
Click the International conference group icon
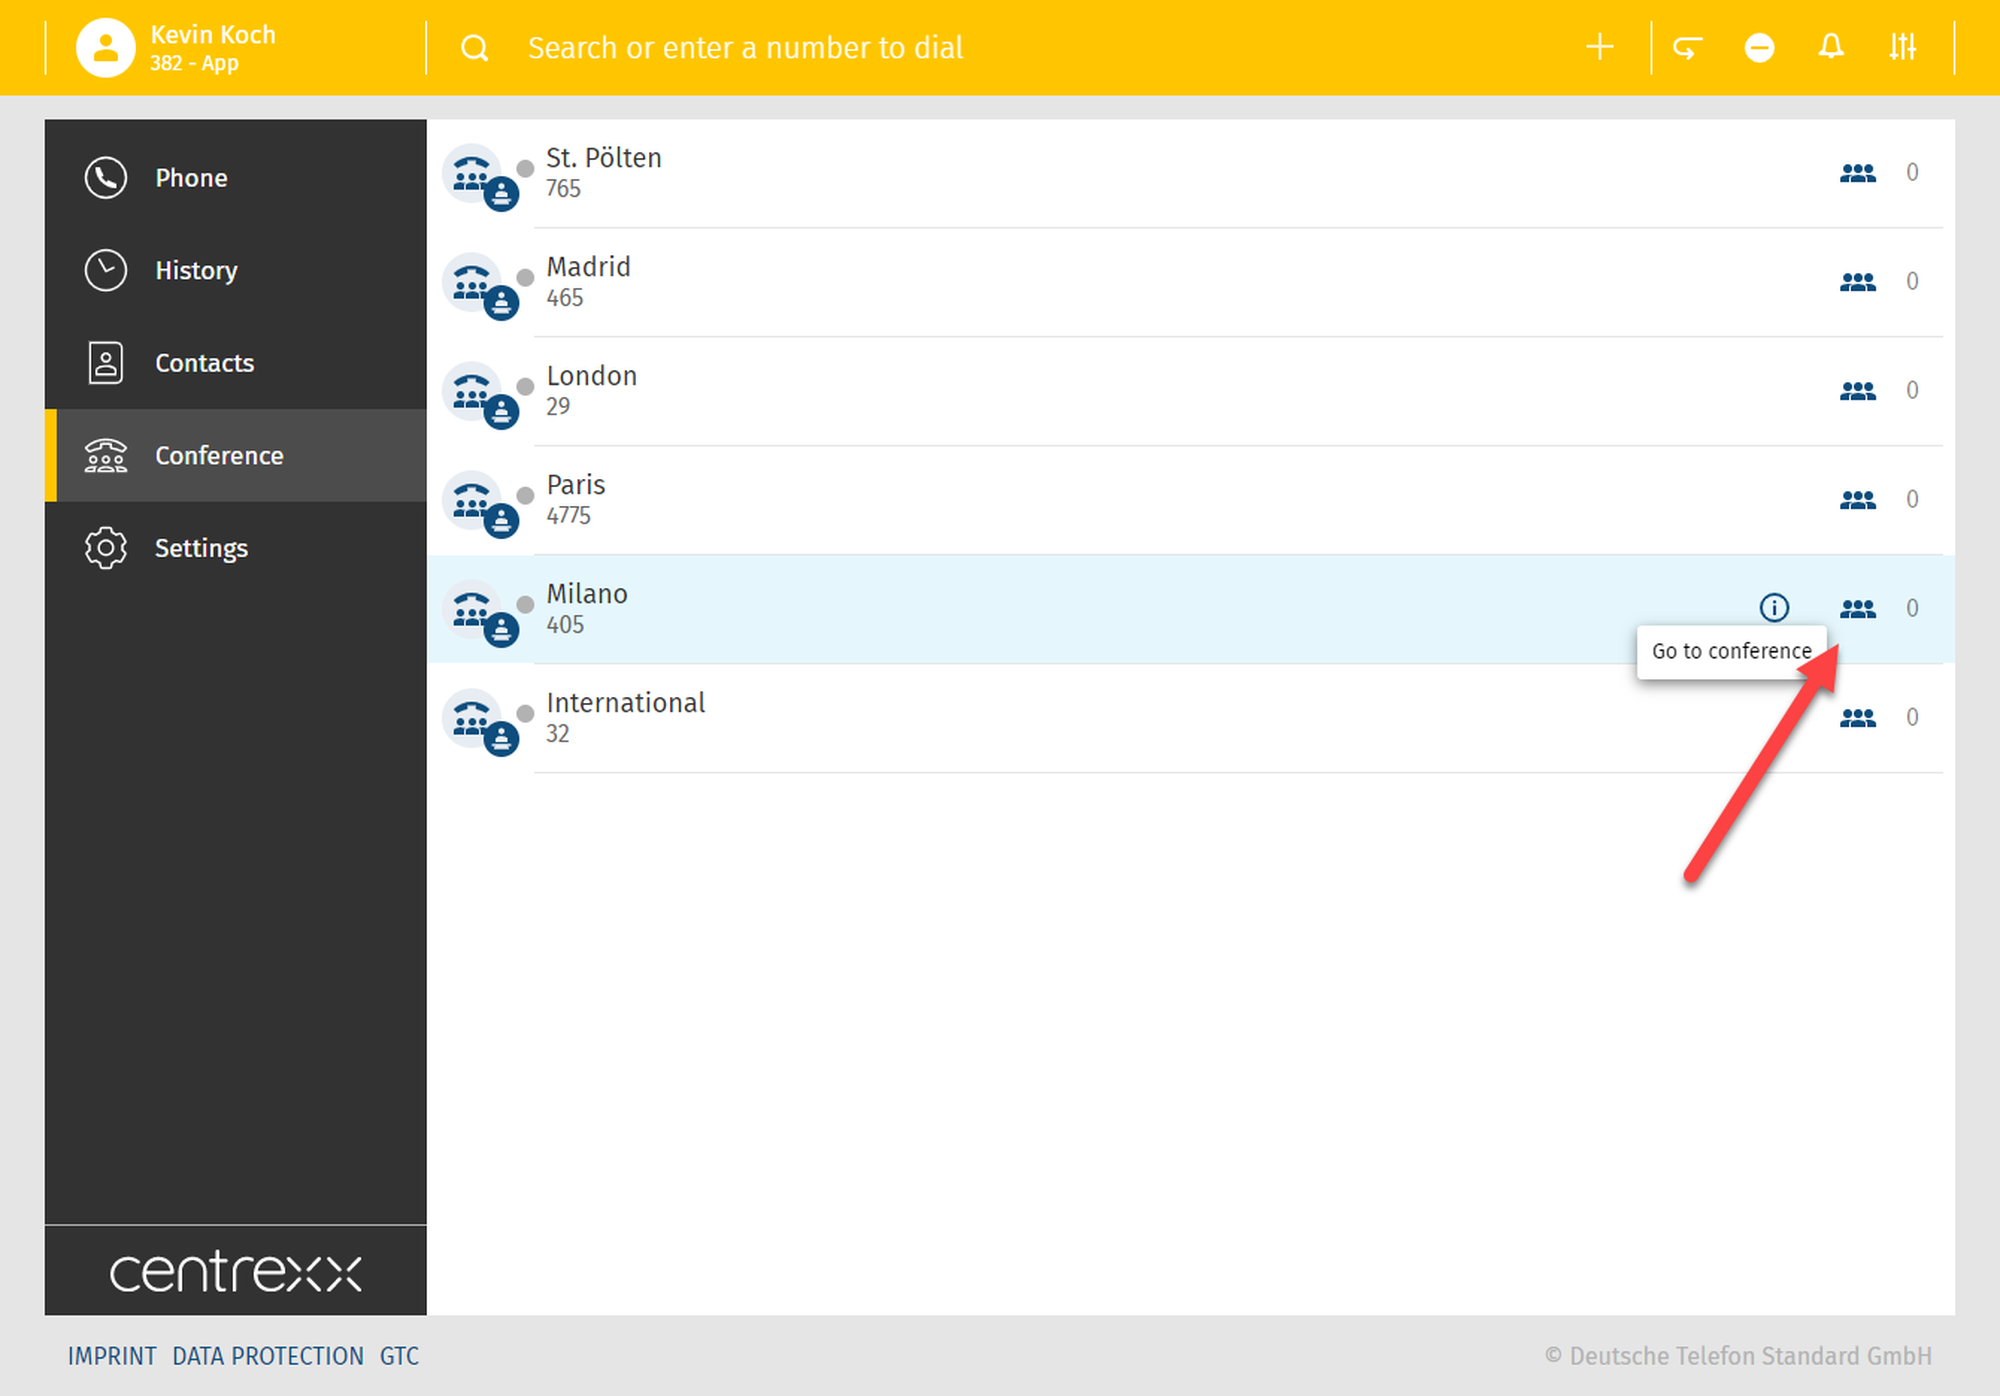pos(1858,717)
